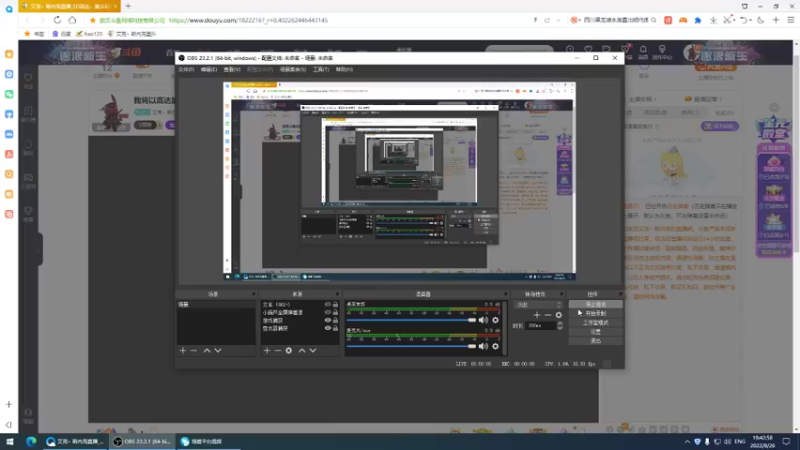The image size is (800, 450).
Task: Remove the selected source with minus icon
Action: pos(278,351)
